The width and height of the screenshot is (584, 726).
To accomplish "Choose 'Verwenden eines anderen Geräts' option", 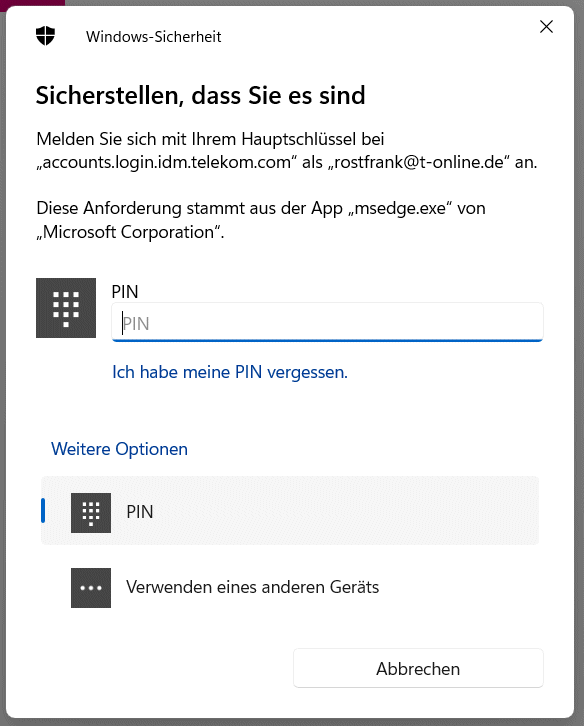I will pos(290,587).
